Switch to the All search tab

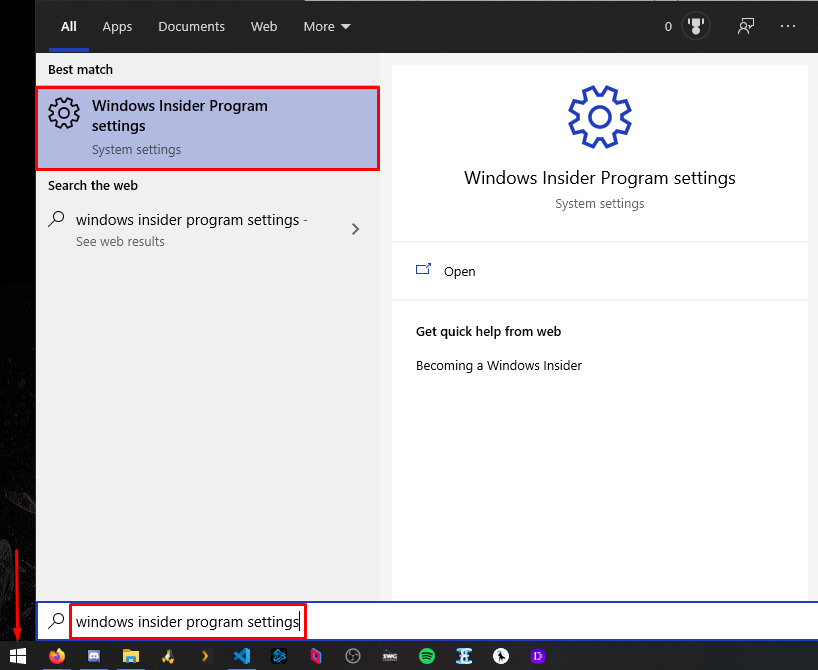69,27
